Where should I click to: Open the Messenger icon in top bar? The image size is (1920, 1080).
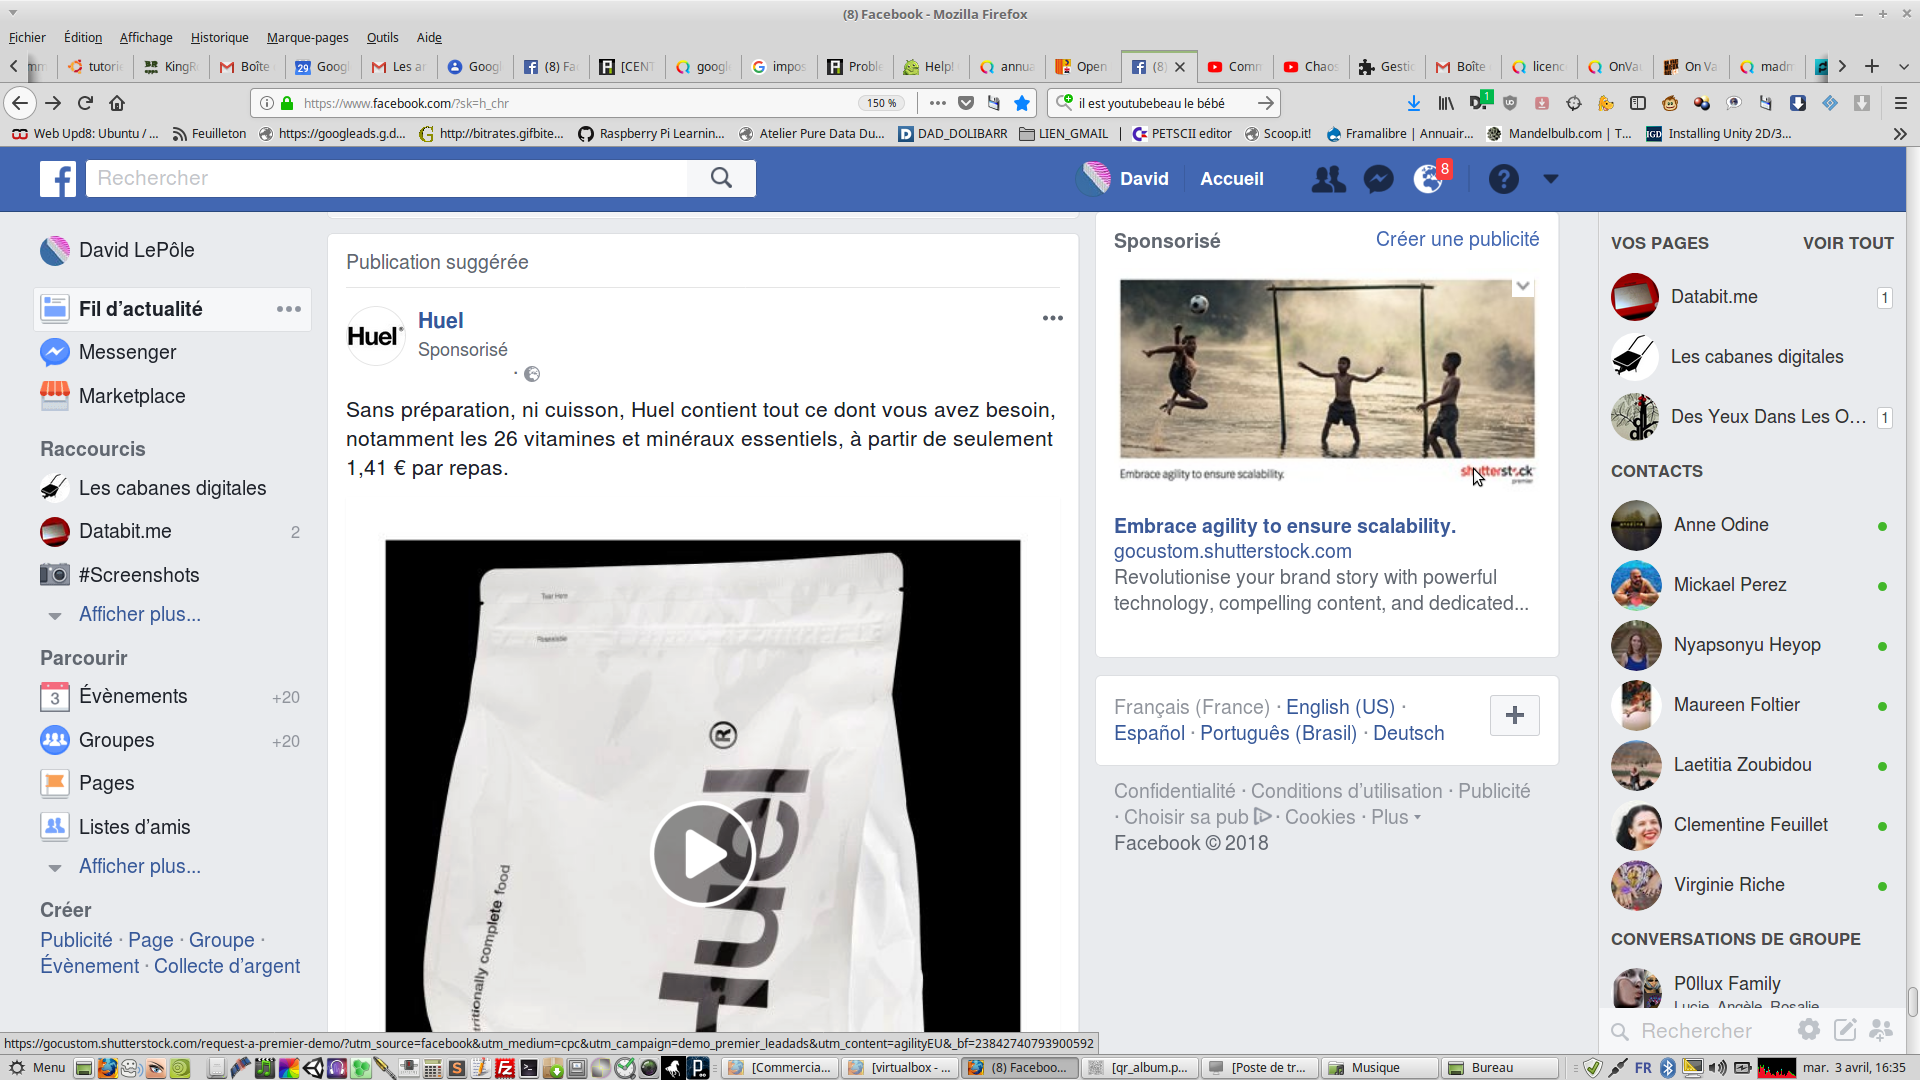(1378, 179)
